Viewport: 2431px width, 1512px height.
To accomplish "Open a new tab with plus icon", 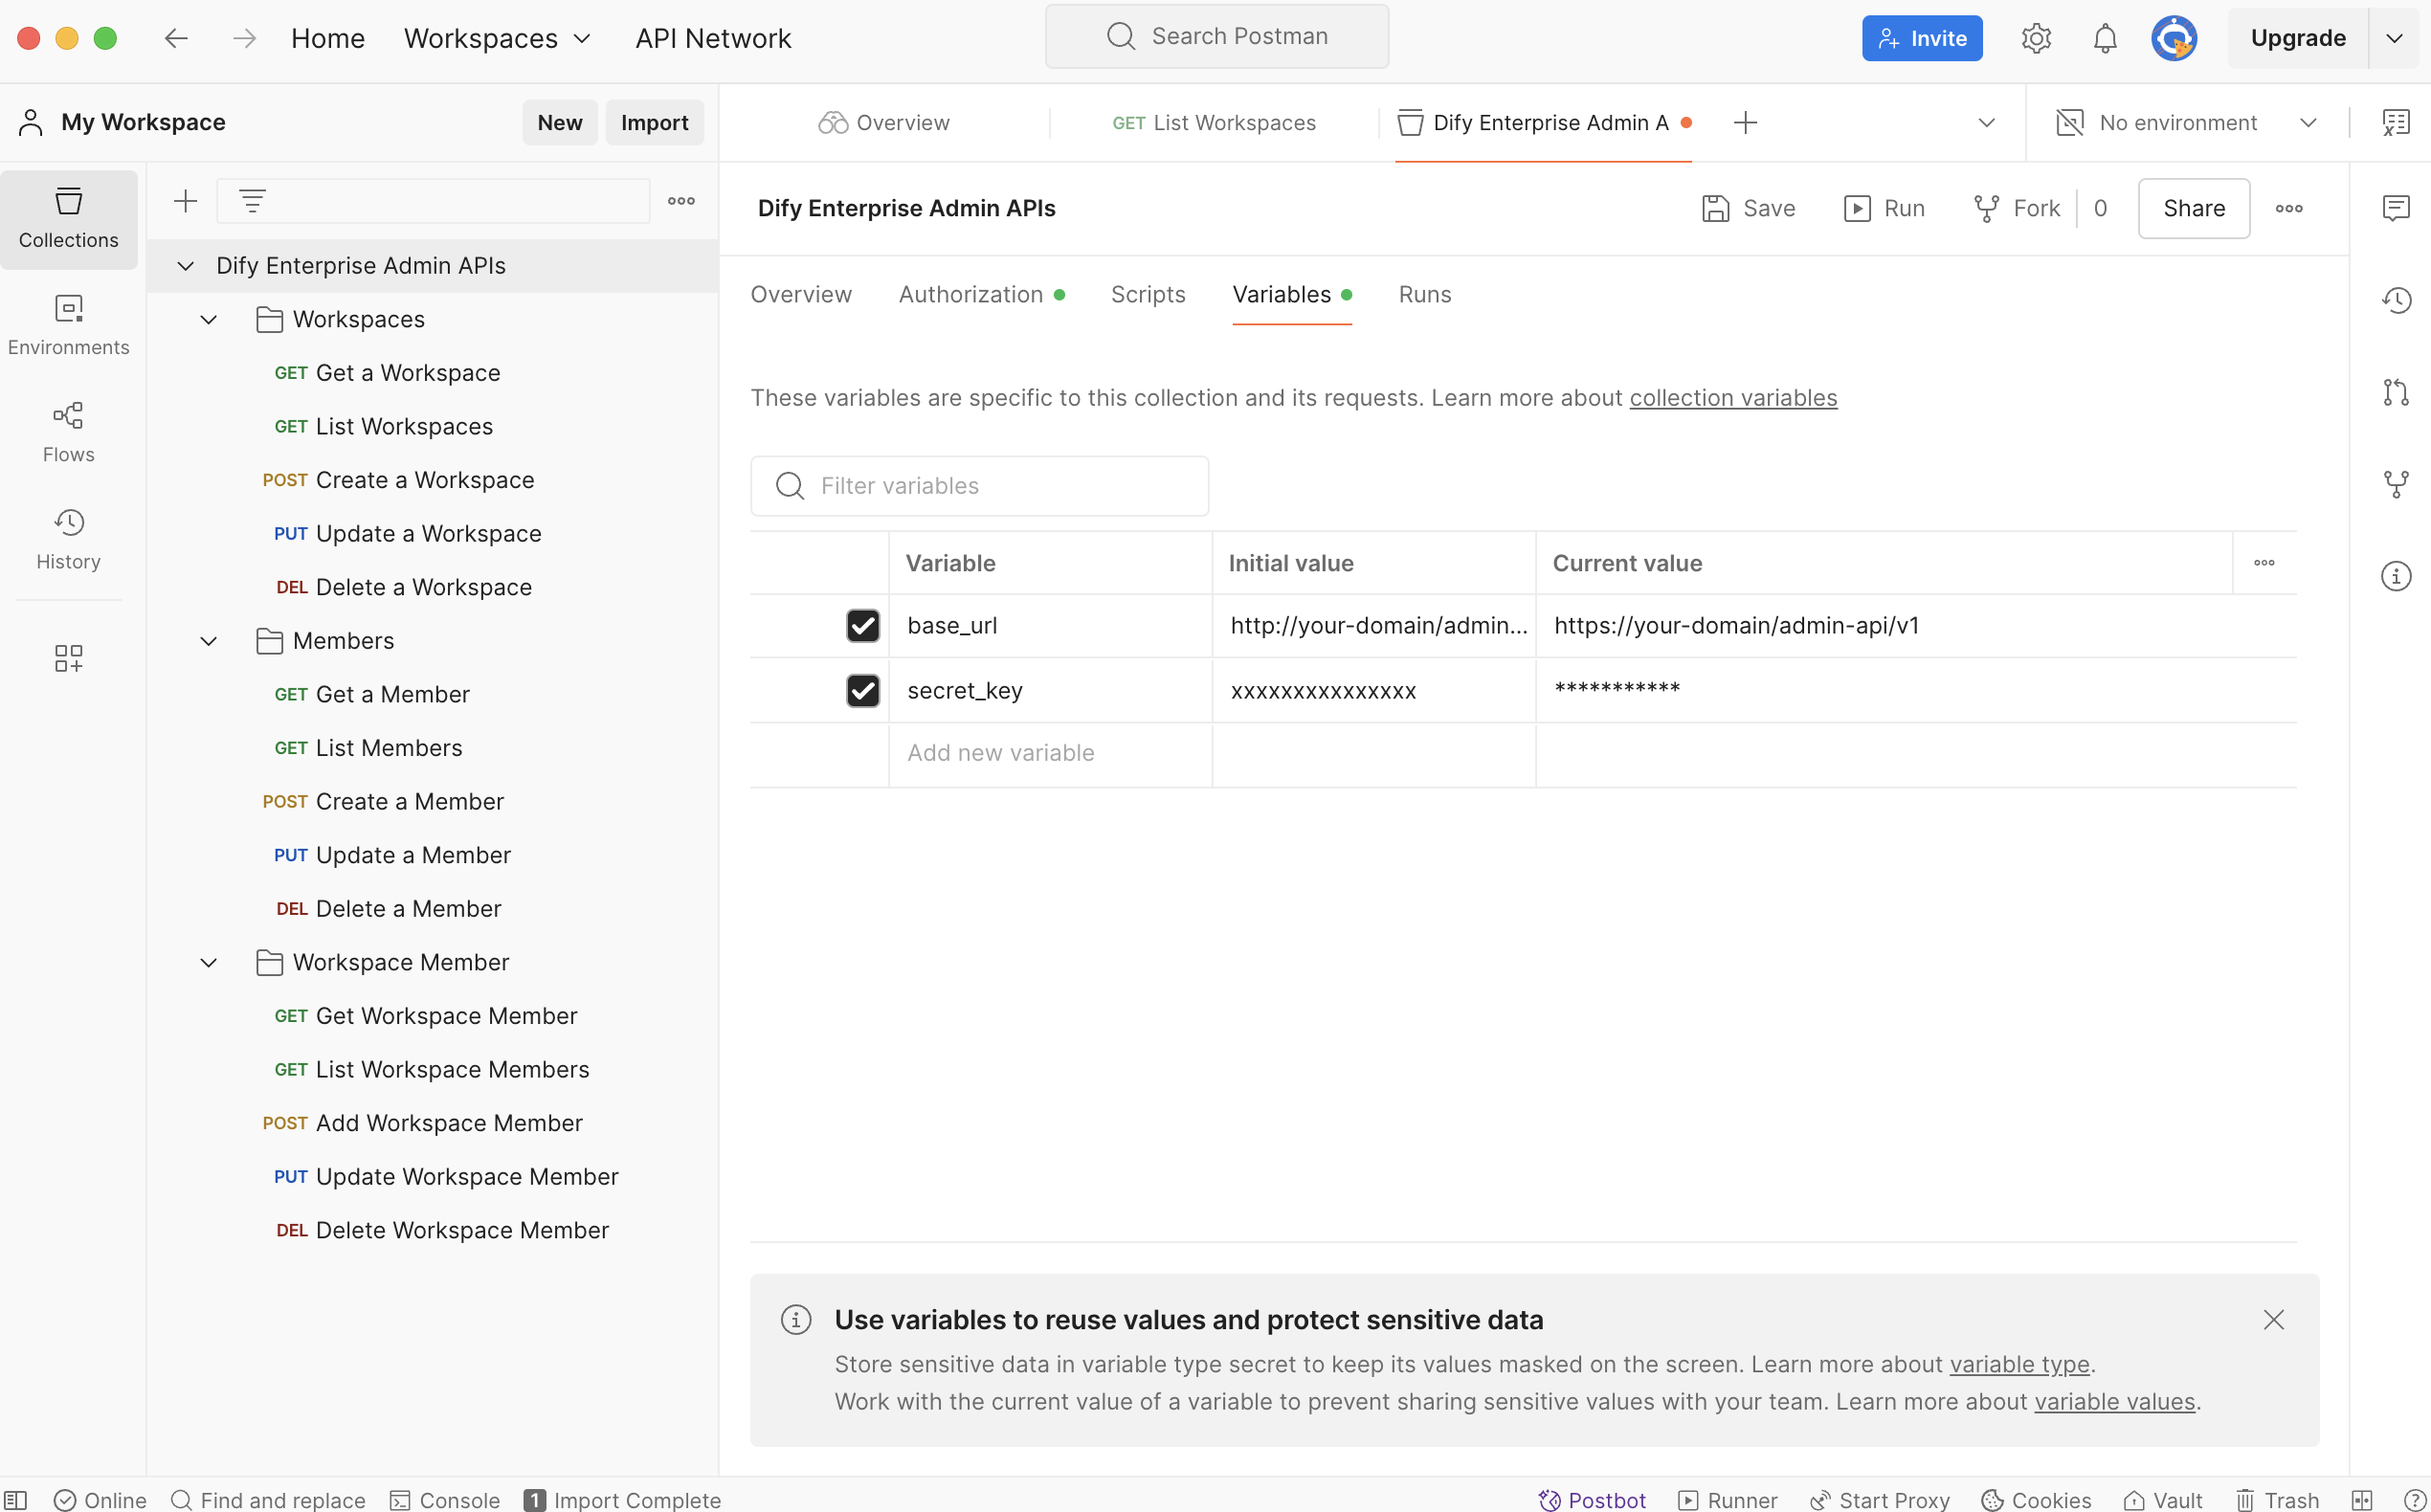I will 1745,122.
